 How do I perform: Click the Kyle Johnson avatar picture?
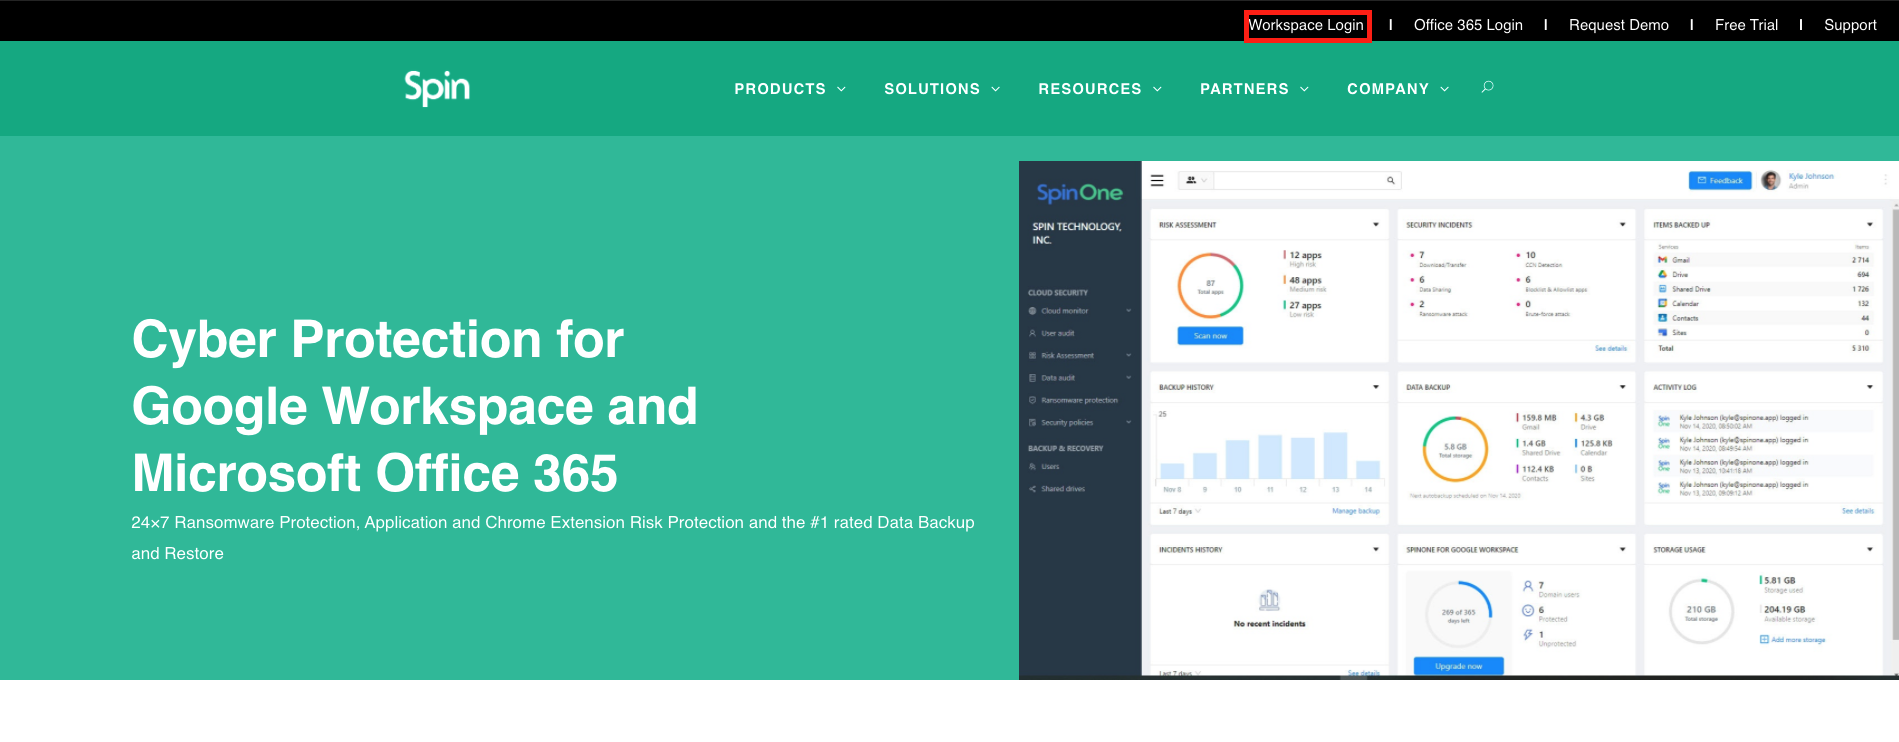pyautogui.click(x=1770, y=180)
